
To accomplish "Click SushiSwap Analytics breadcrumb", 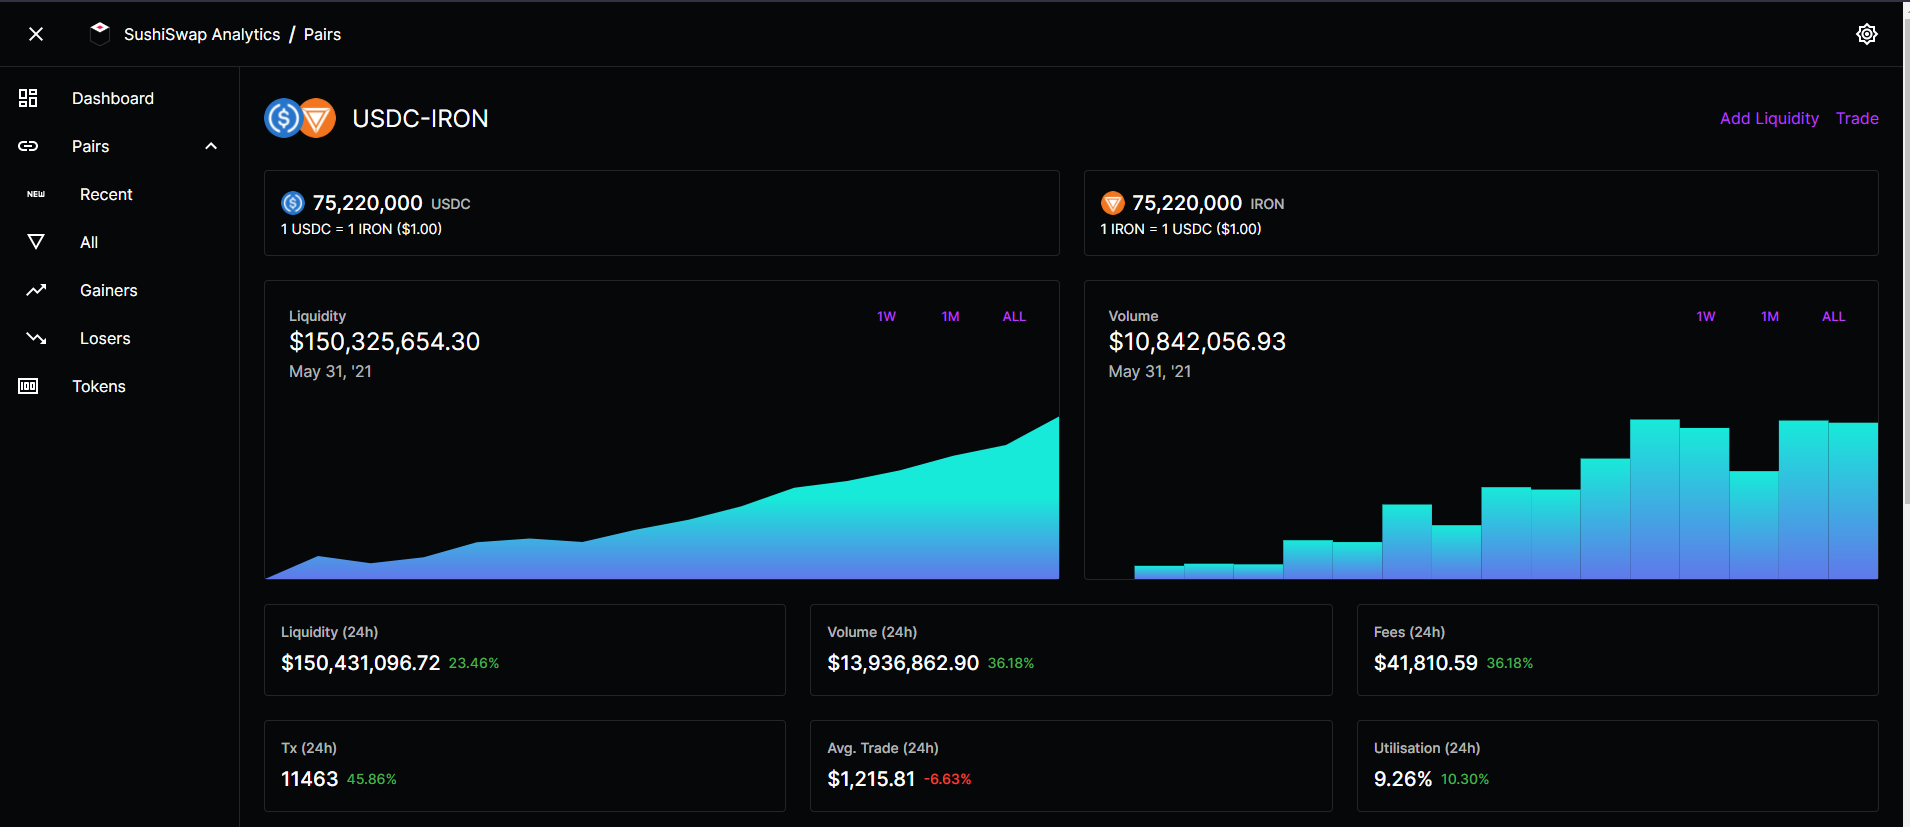I will (x=202, y=34).
